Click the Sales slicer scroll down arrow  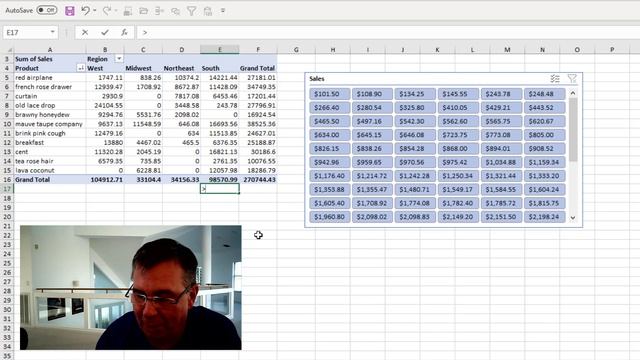click(573, 218)
